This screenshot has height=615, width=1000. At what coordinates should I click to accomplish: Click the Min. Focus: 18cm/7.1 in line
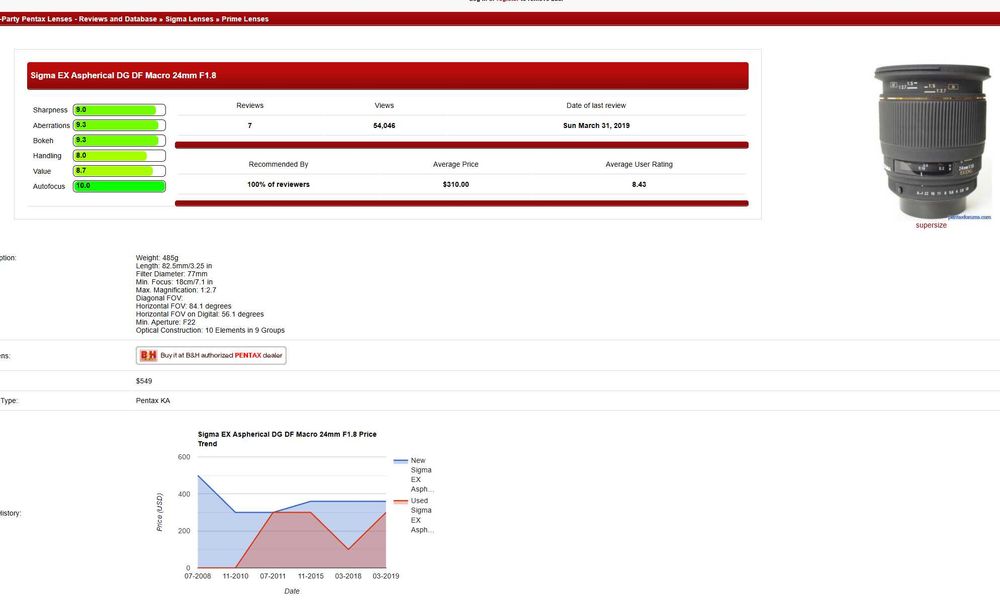coord(174,282)
